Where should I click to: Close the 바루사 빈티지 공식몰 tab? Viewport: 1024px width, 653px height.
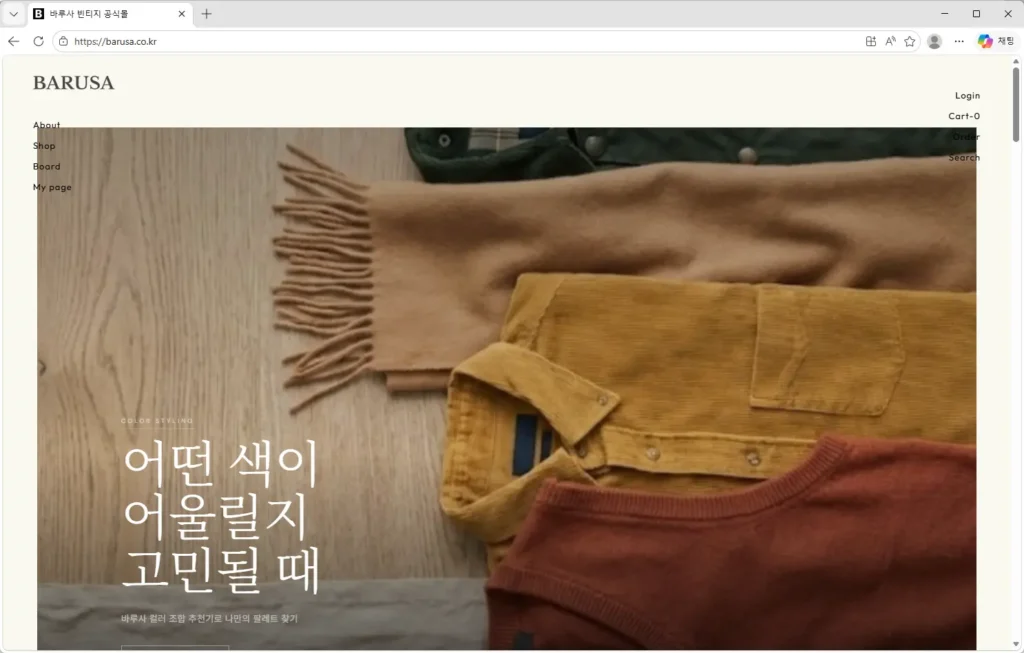[x=182, y=14]
